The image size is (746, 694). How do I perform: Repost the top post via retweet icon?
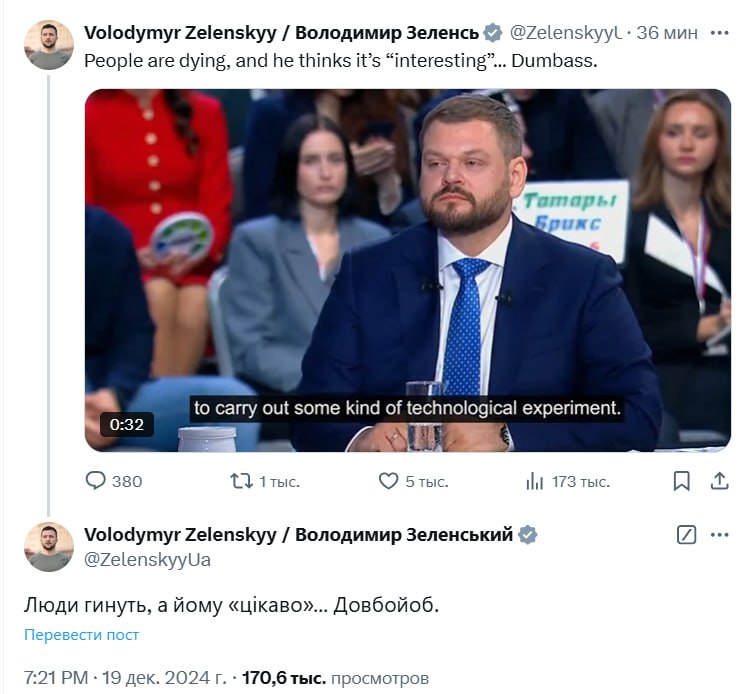pos(241,481)
